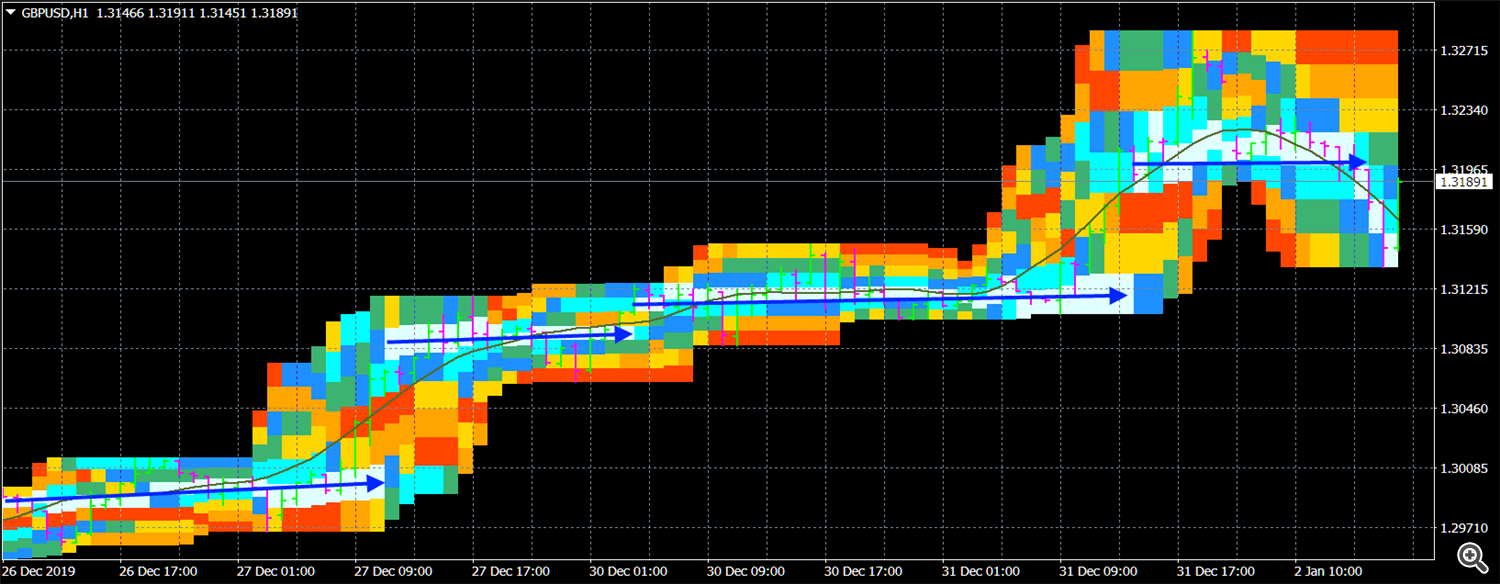The width and height of the screenshot is (1500, 584).
Task: Click the 27 Dec 01:00 time label
Action: tap(276, 572)
